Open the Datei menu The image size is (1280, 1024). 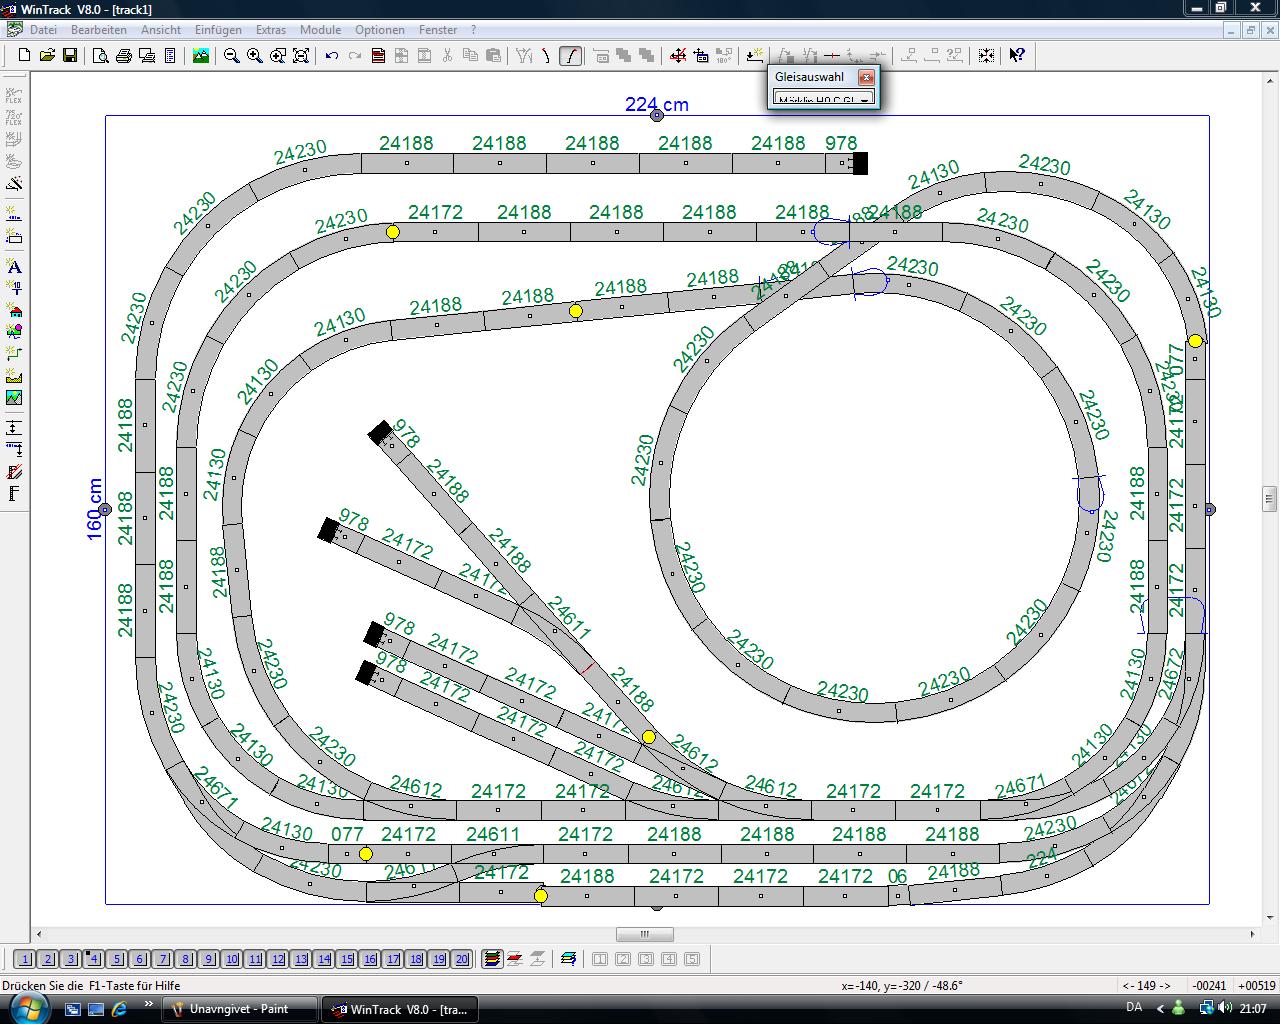(x=43, y=30)
